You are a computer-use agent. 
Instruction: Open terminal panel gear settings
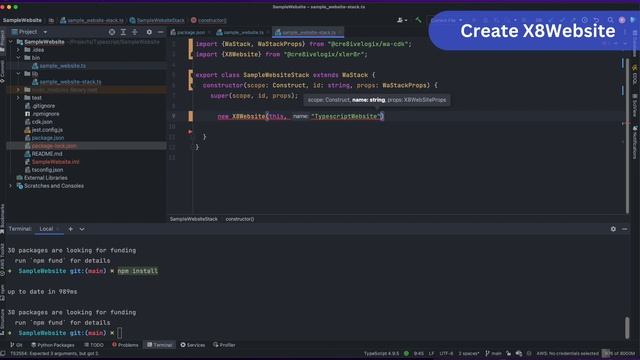[x=613, y=229]
